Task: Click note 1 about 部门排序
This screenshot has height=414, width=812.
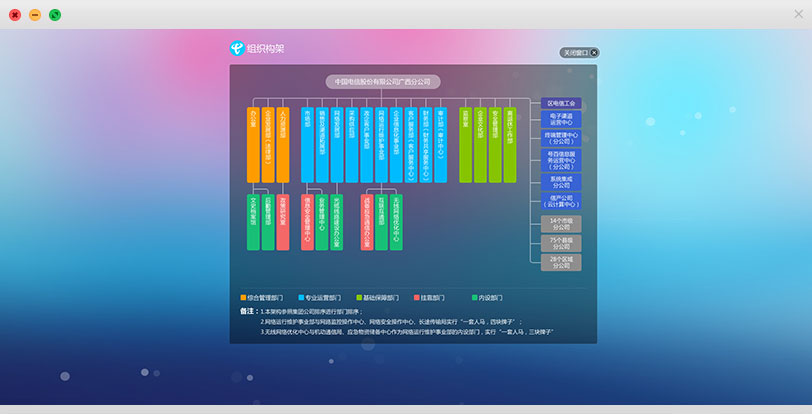Action: point(312,312)
